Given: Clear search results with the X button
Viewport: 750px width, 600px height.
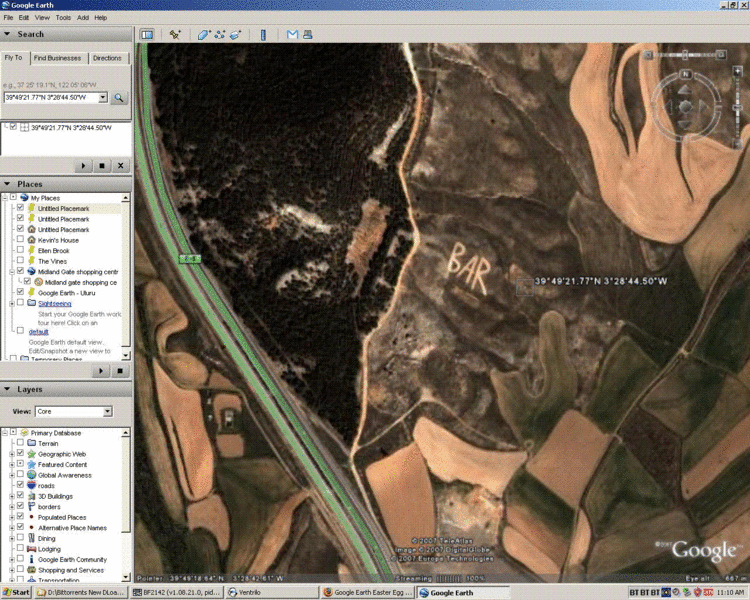Looking at the screenshot, I should coord(121,166).
